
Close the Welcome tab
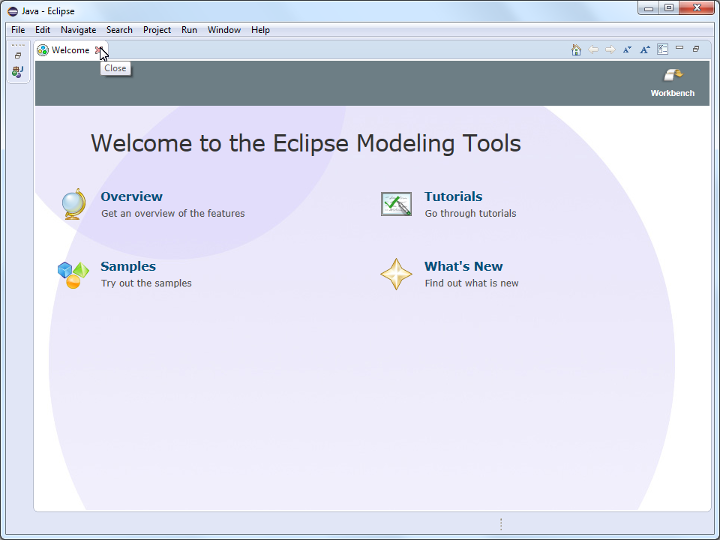tap(98, 50)
